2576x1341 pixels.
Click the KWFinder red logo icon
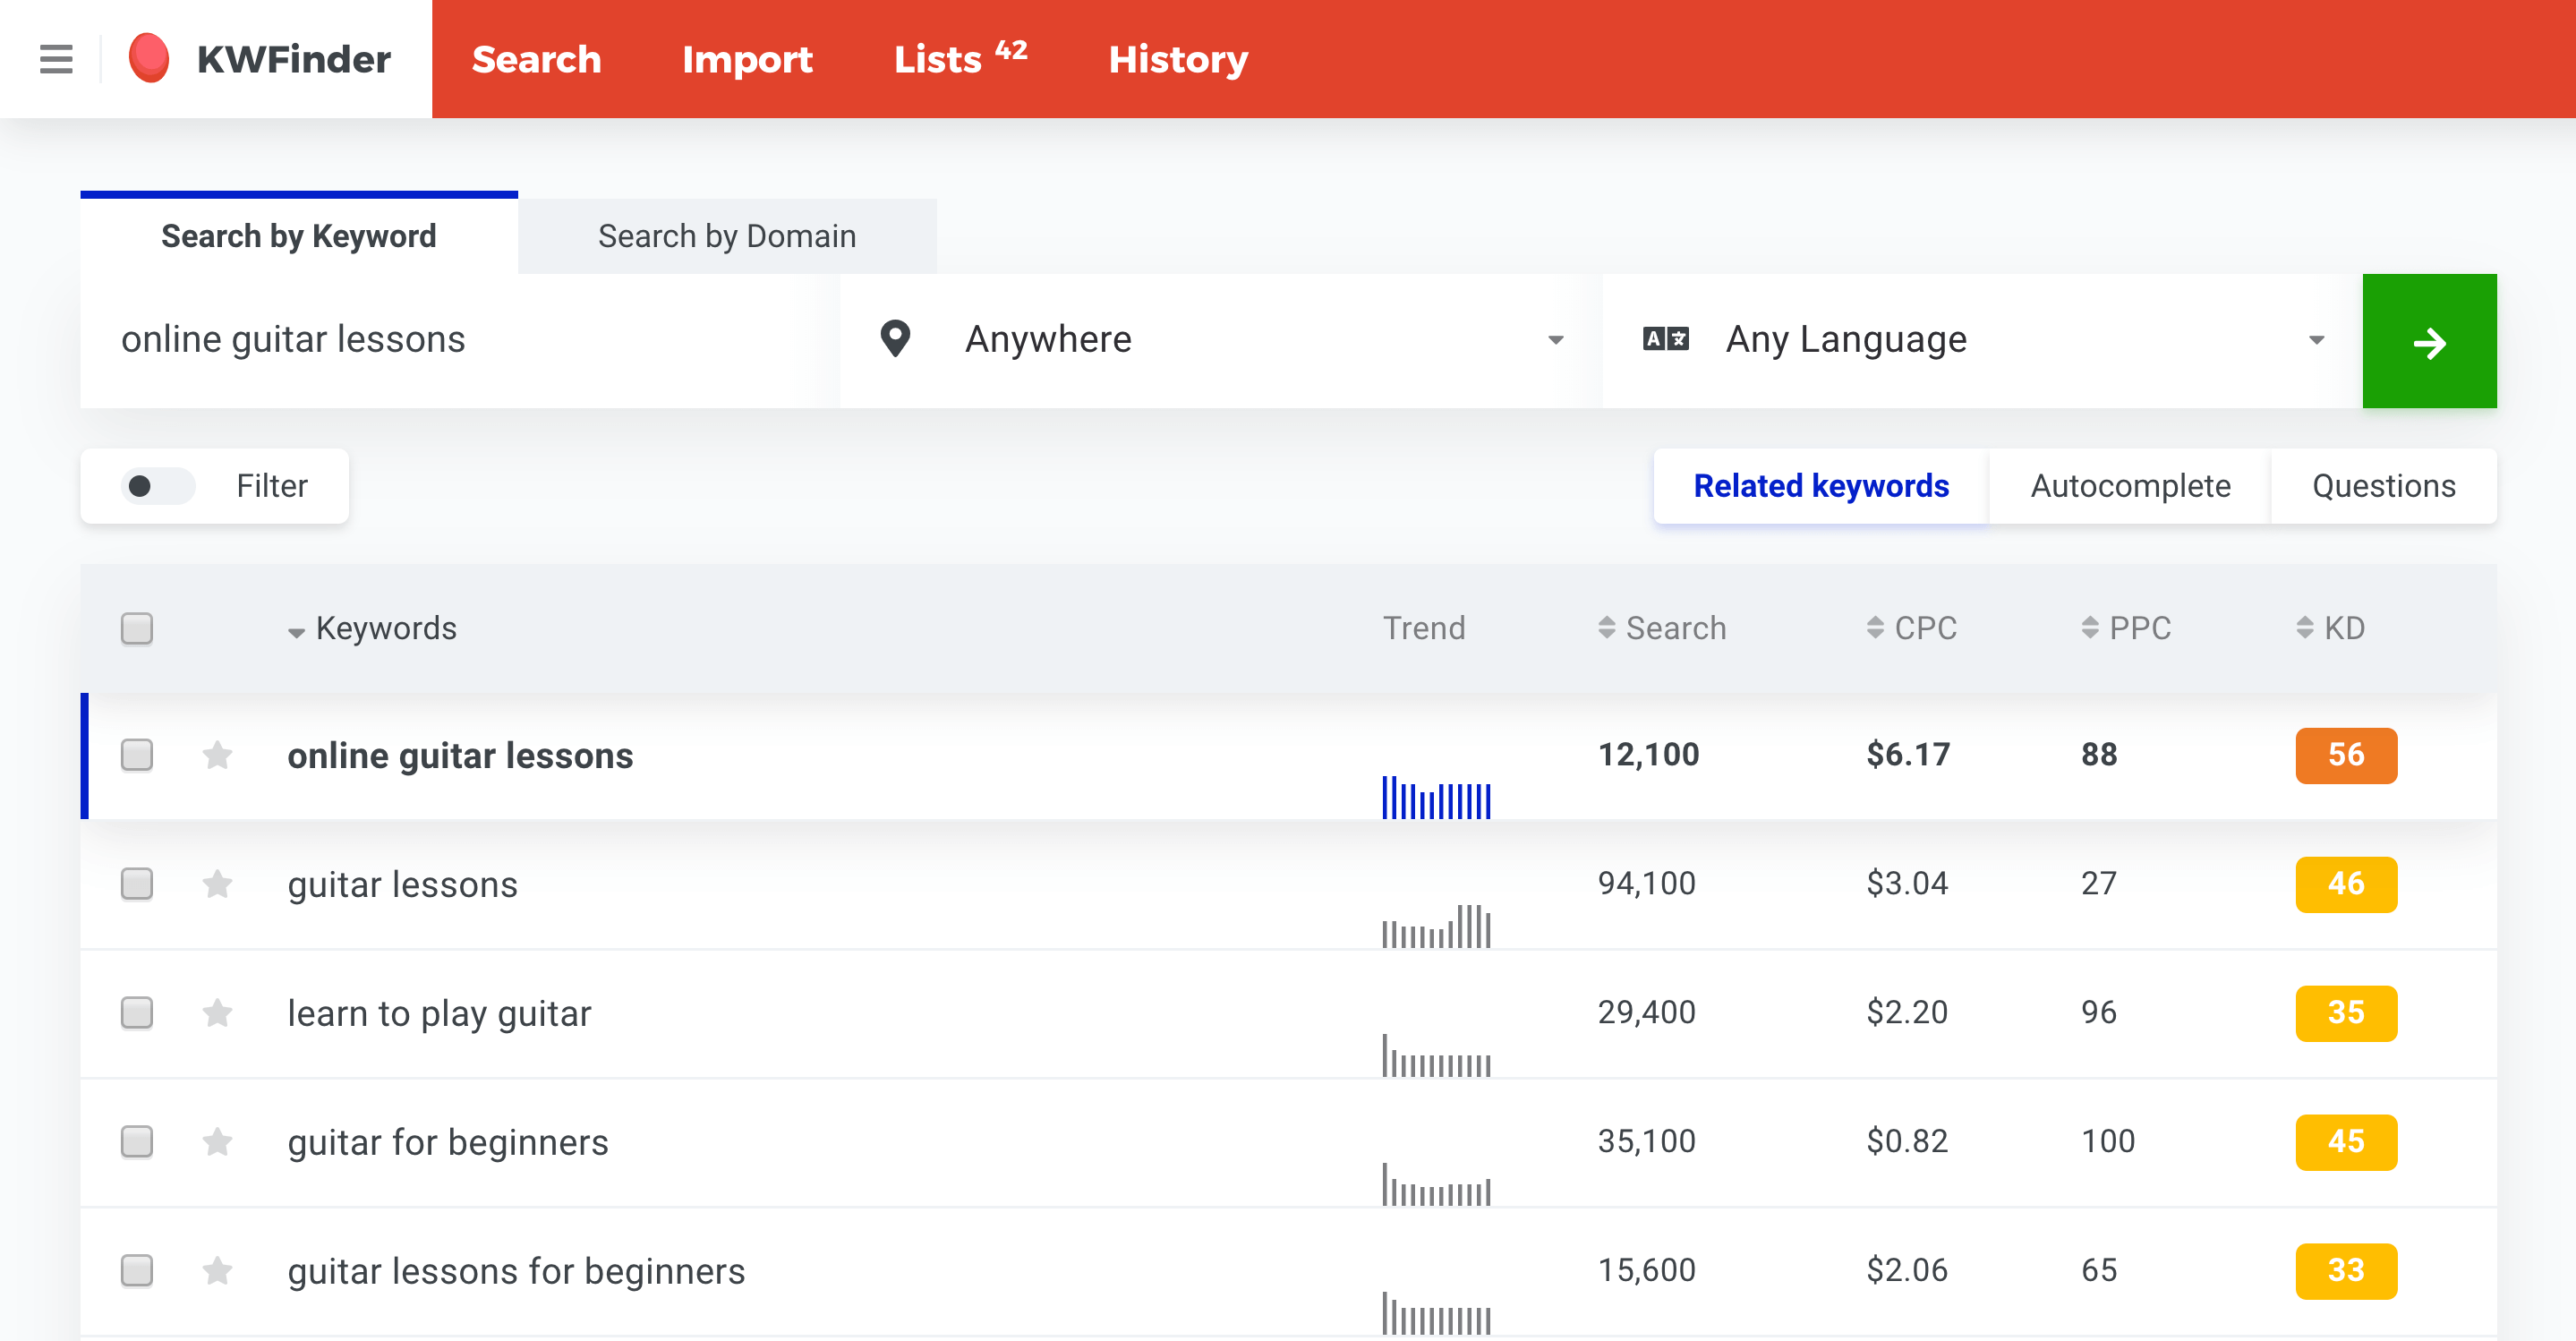tap(149, 58)
